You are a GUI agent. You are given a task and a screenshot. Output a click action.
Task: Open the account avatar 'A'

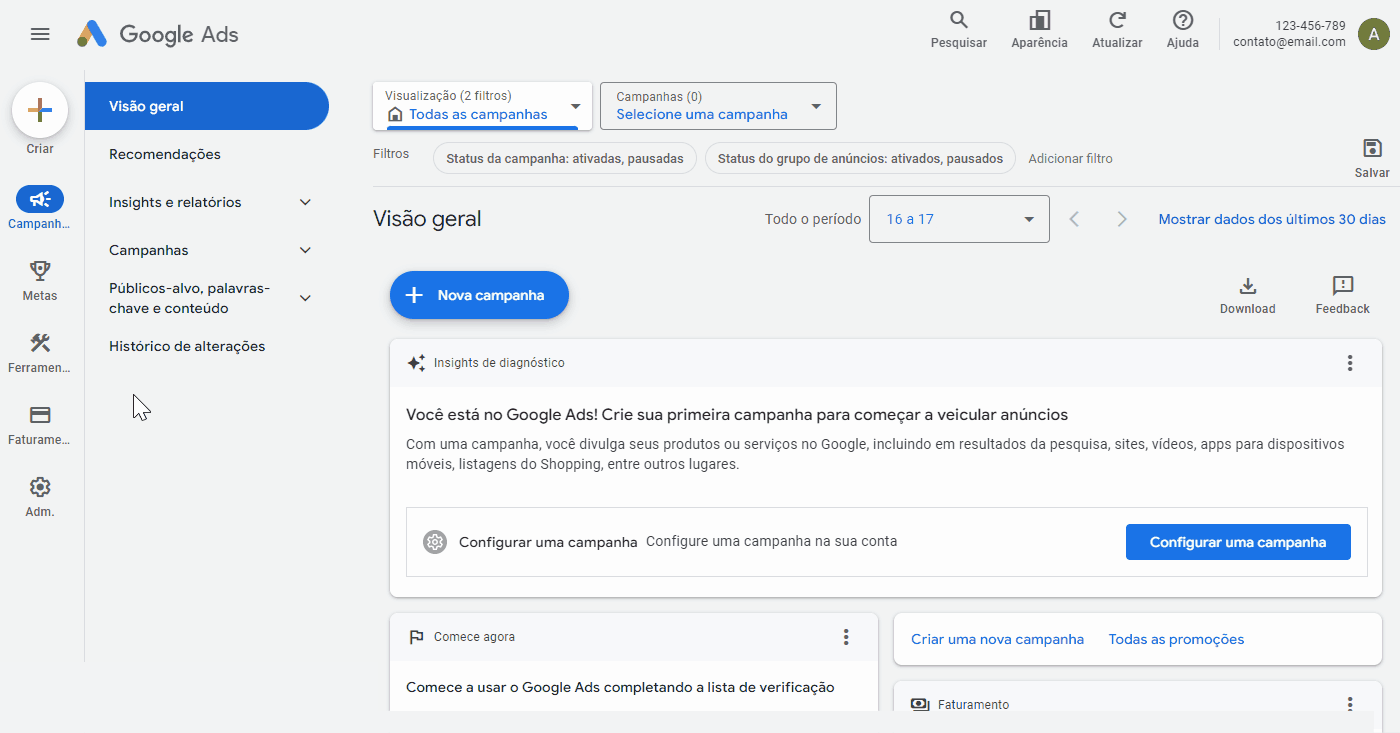(1374, 34)
